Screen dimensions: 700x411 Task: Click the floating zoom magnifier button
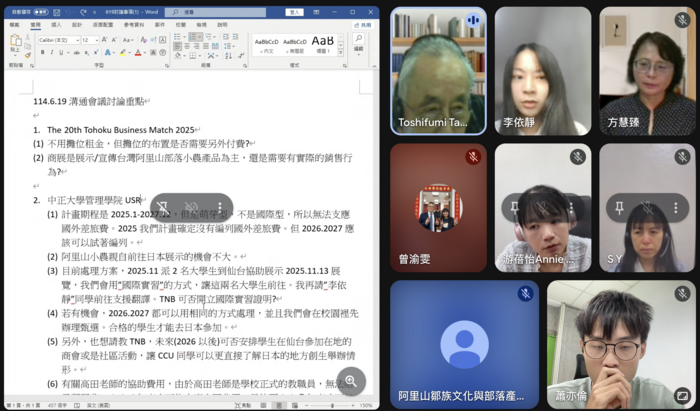(351, 382)
